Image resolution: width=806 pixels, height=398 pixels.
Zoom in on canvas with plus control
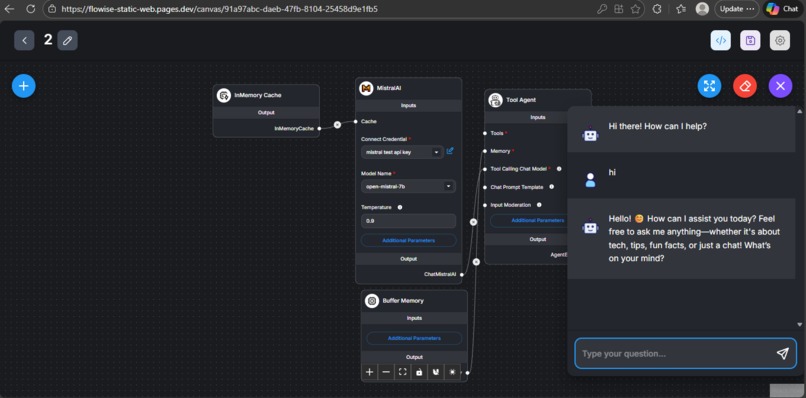pyautogui.click(x=369, y=372)
